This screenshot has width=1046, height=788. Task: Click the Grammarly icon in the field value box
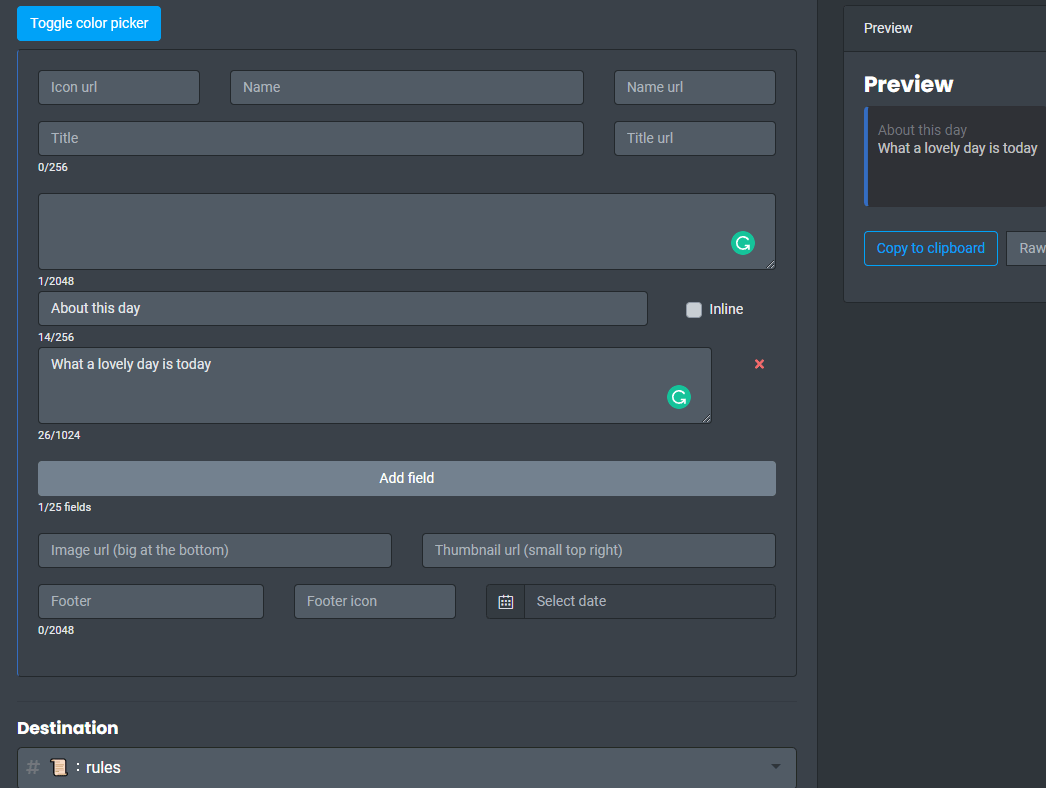679,397
